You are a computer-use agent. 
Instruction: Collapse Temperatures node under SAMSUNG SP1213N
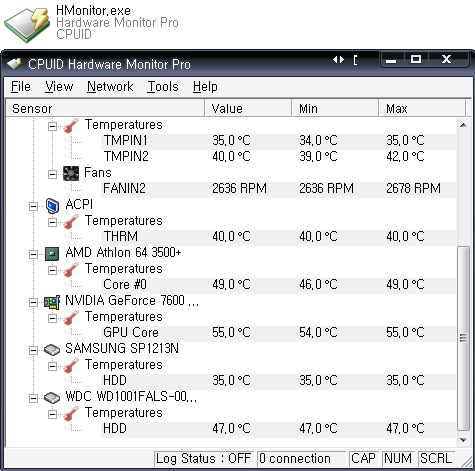pyautogui.click(x=52, y=366)
